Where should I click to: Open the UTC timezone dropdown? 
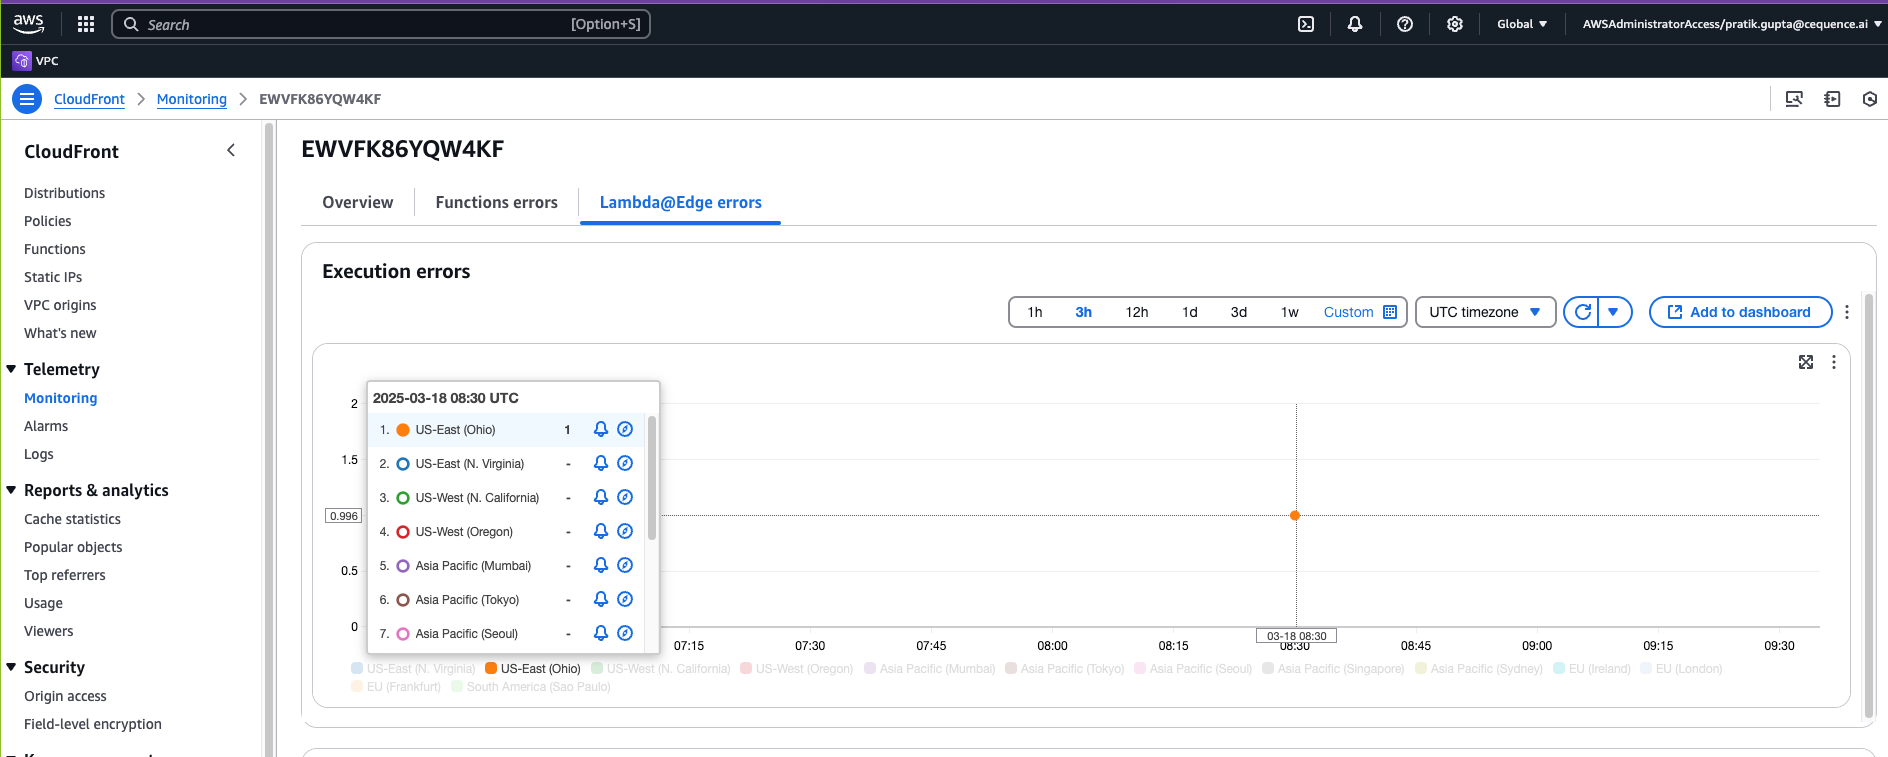(x=1485, y=312)
